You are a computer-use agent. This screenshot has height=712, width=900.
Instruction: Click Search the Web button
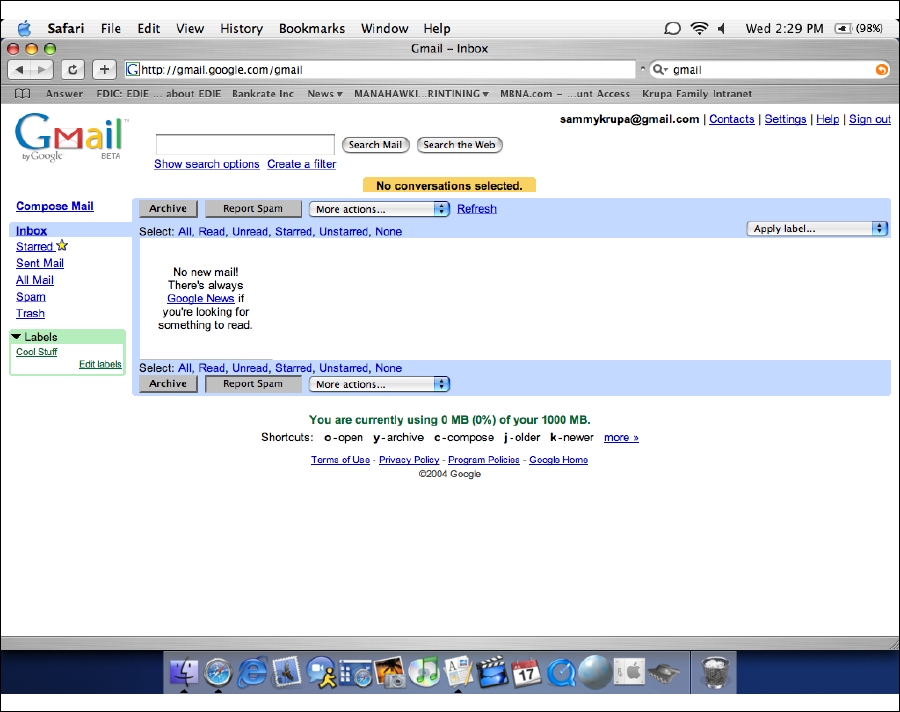(459, 145)
